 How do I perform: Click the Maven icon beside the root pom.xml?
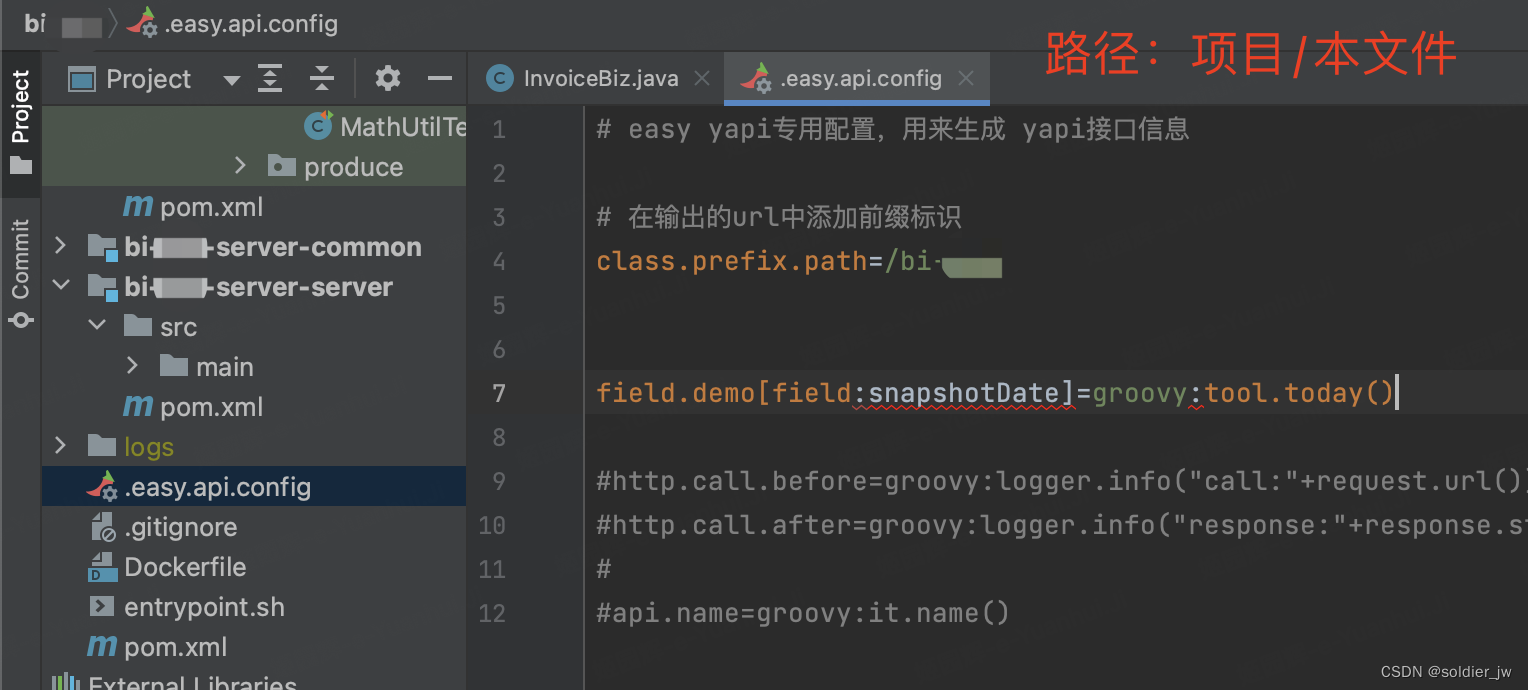point(103,647)
